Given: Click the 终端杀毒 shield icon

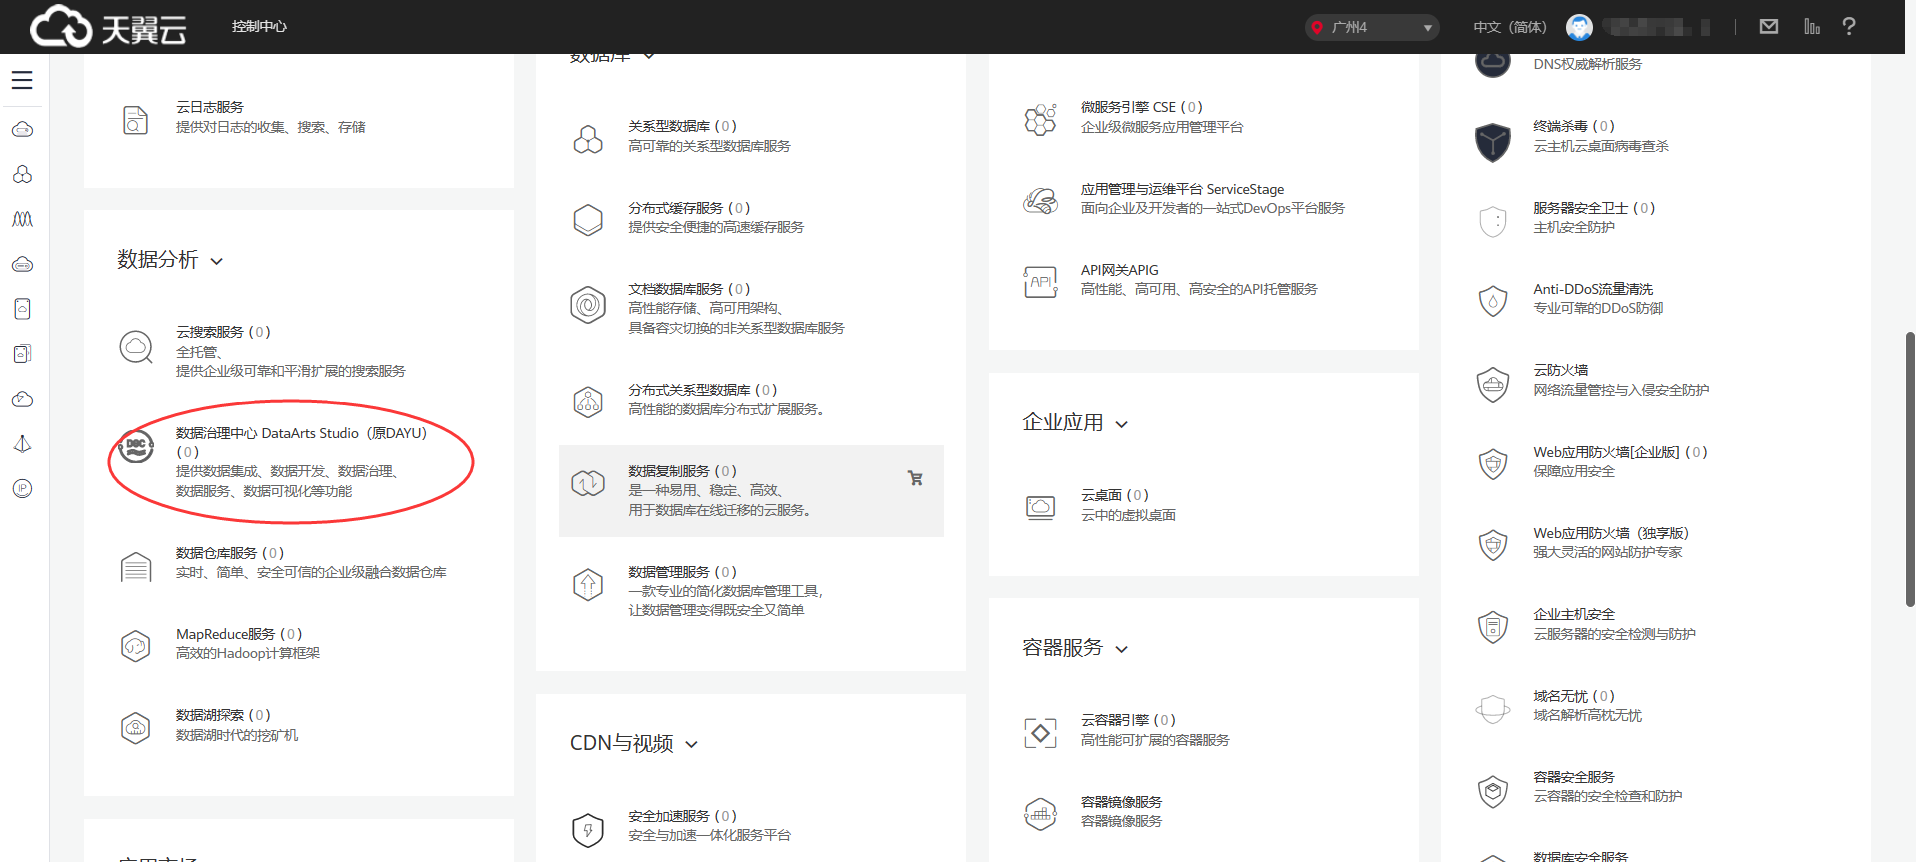Looking at the screenshot, I should pyautogui.click(x=1492, y=141).
